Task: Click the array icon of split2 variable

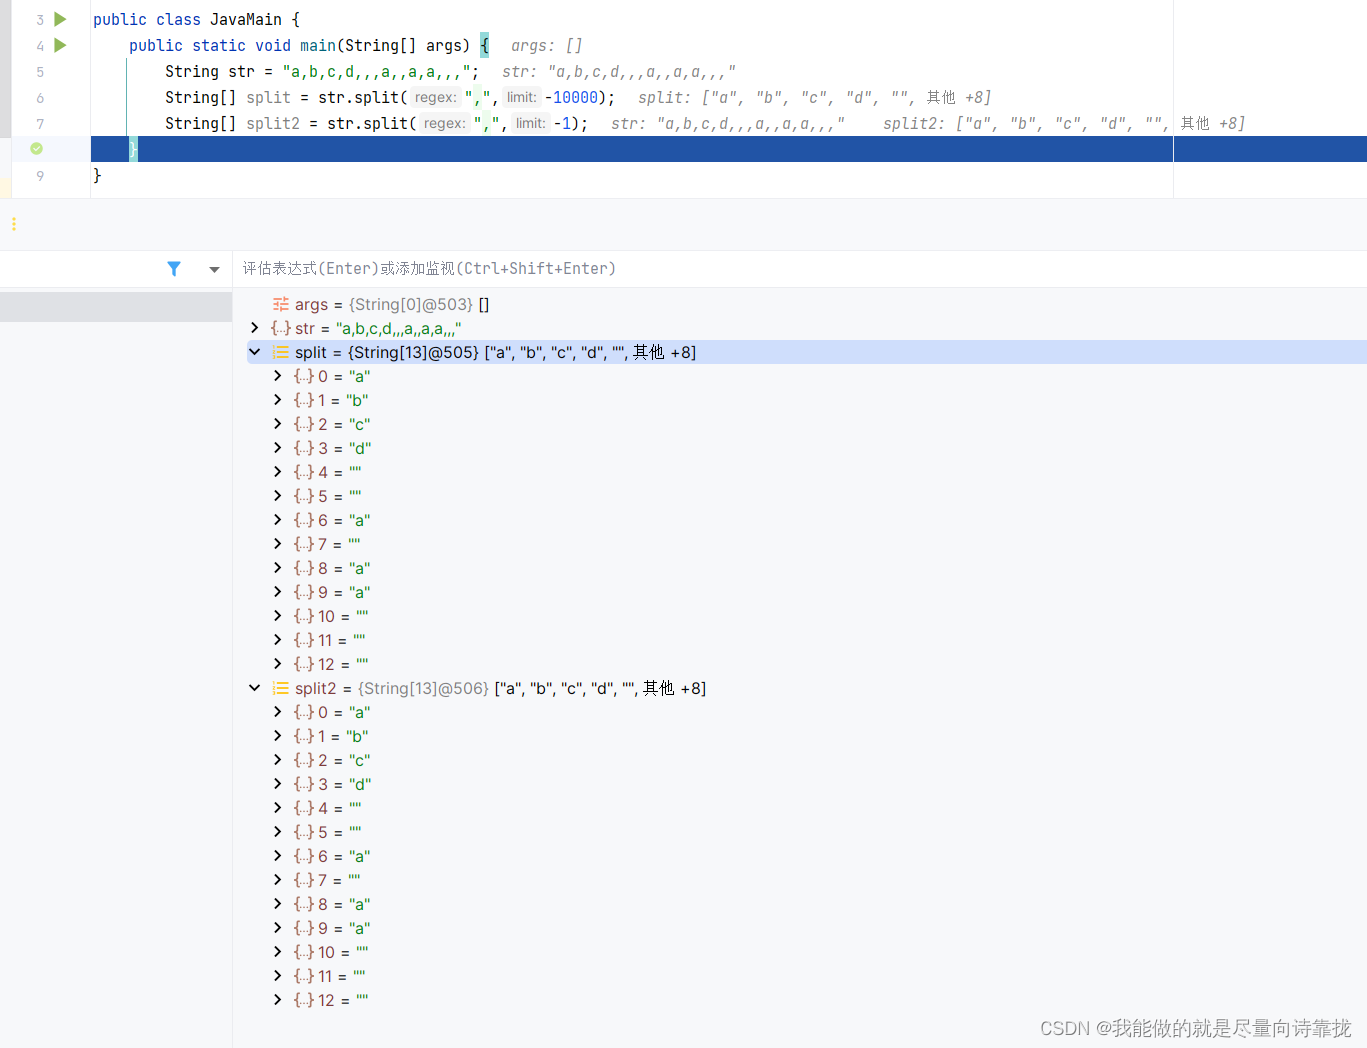Action: 281,688
